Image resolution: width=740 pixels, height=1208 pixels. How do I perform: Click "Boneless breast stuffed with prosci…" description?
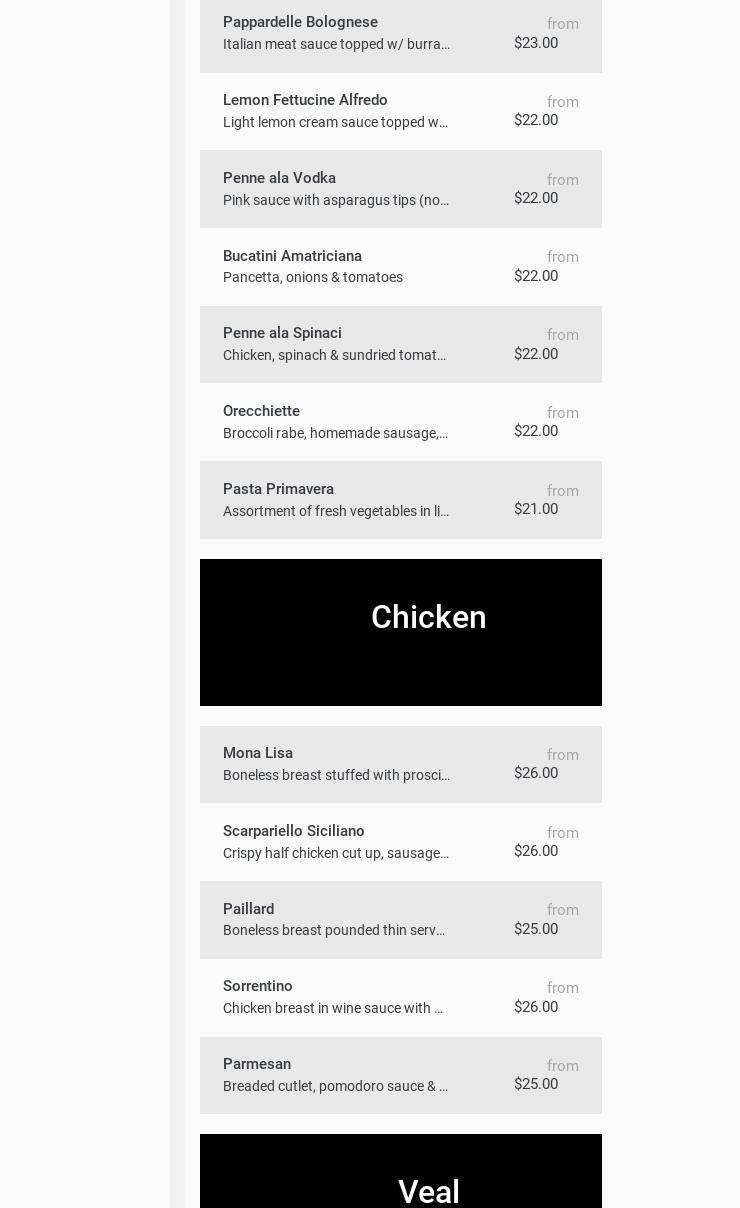336,775
